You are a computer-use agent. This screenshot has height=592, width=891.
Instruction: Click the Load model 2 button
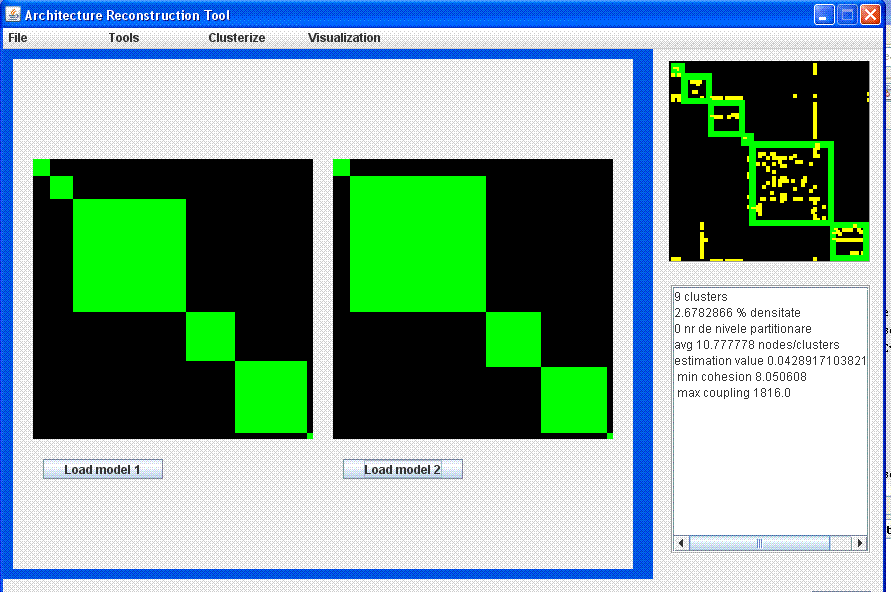tap(402, 469)
